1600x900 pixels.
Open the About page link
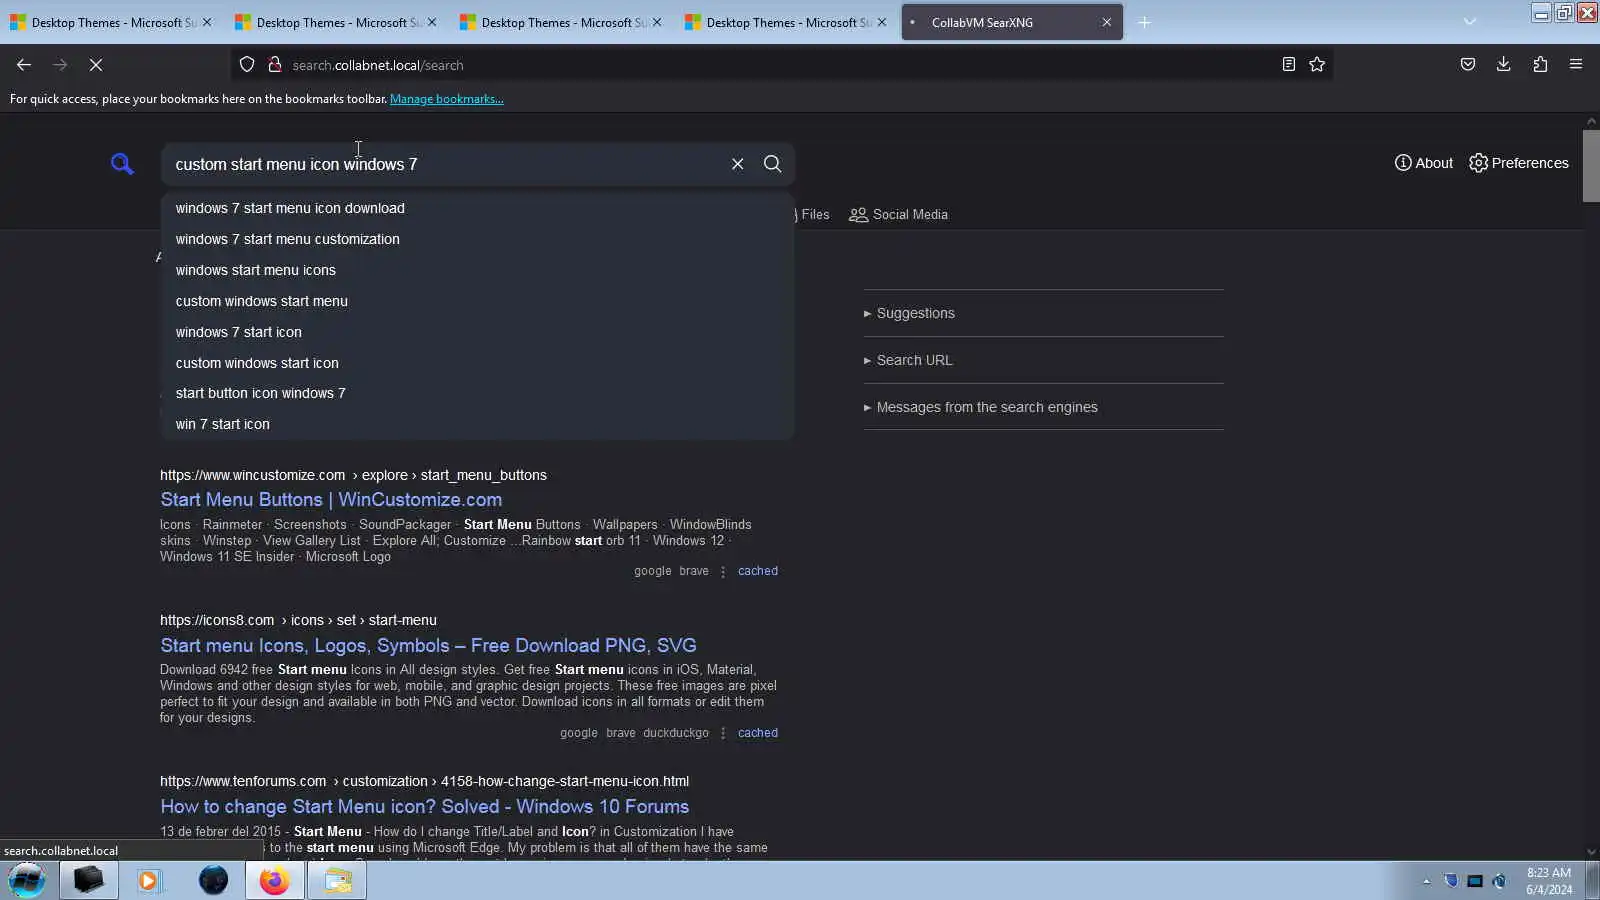click(1424, 163)
